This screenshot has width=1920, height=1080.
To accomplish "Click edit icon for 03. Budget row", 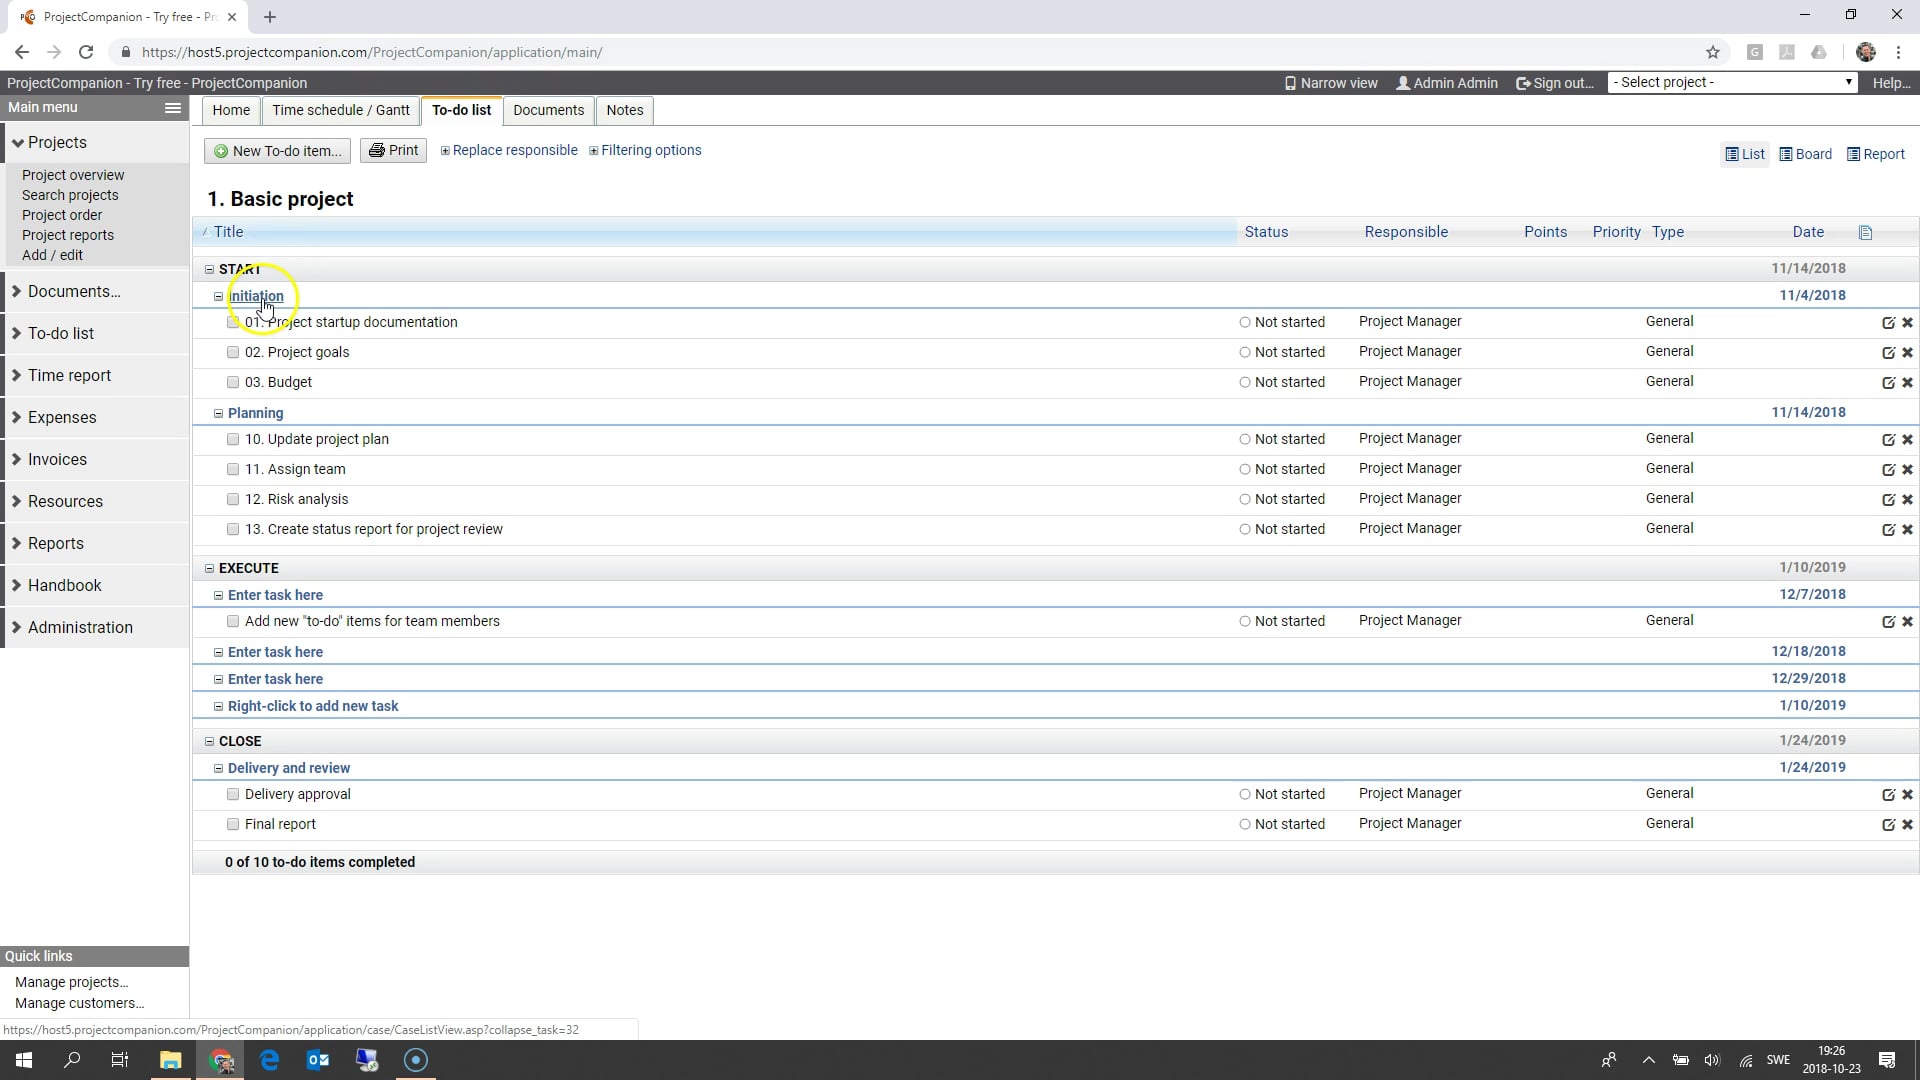I will (x=1888, y=382).
